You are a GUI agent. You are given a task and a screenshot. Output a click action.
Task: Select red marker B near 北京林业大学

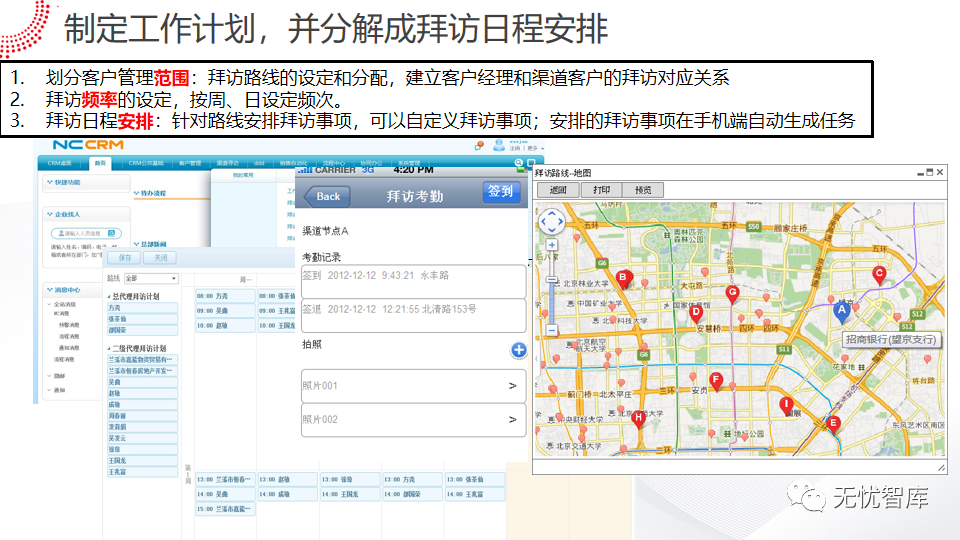[x=623, y=279]
